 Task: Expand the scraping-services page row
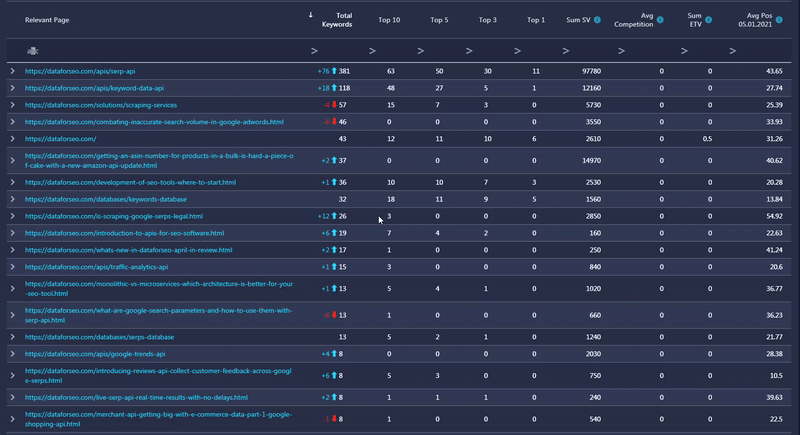pyautogui.click(x=13, y=105)
